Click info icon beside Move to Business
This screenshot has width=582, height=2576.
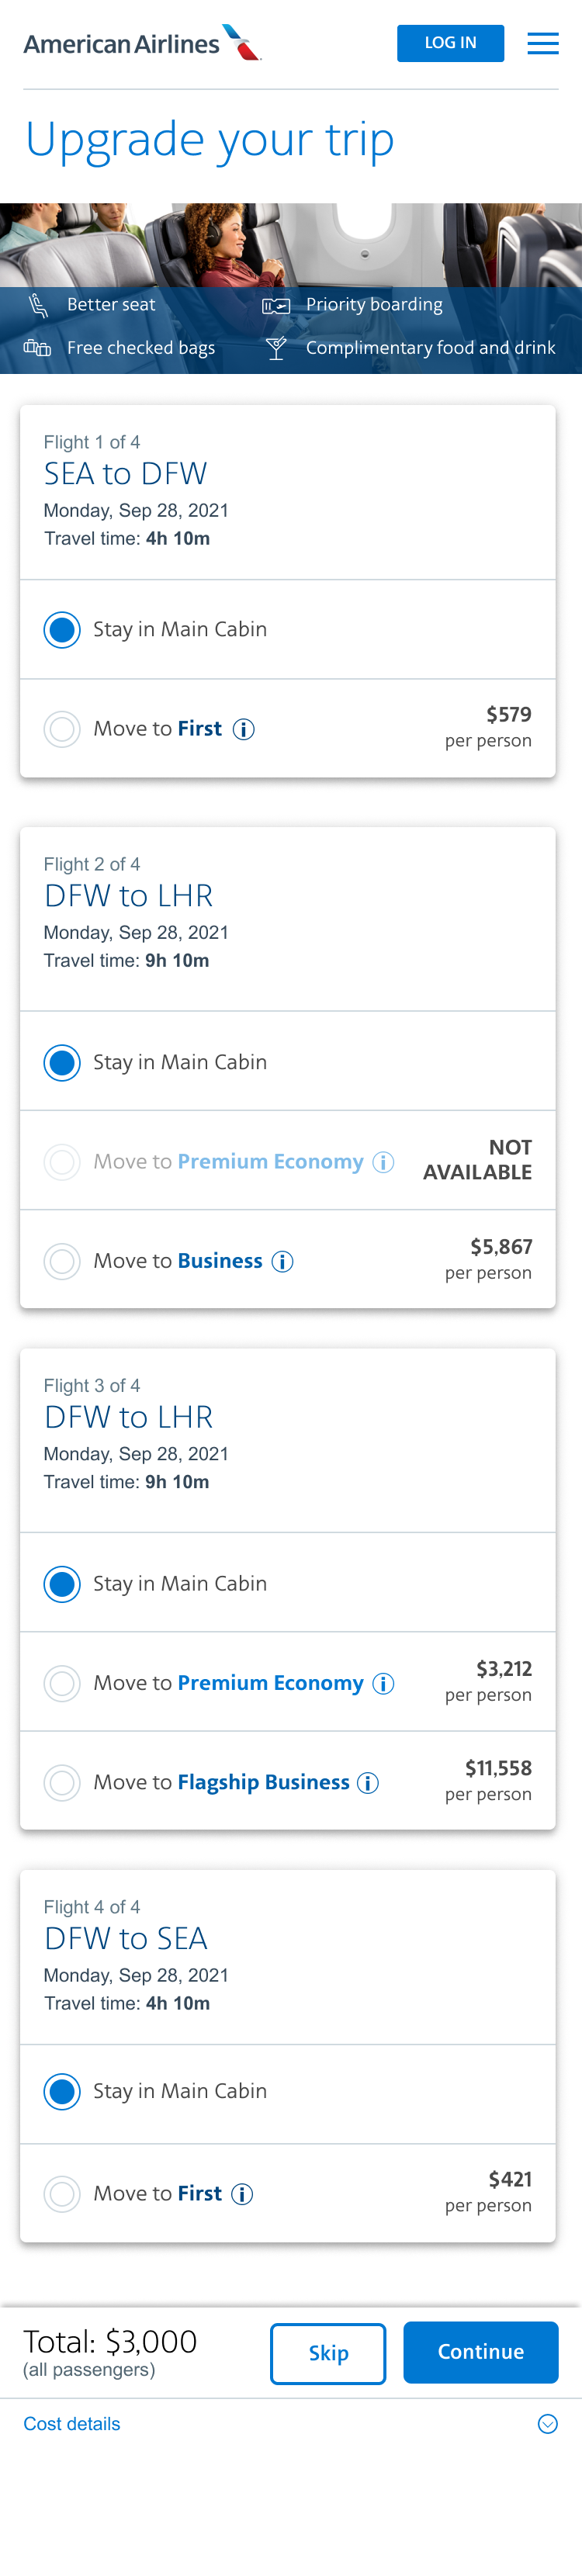(x=283, y=1261)
